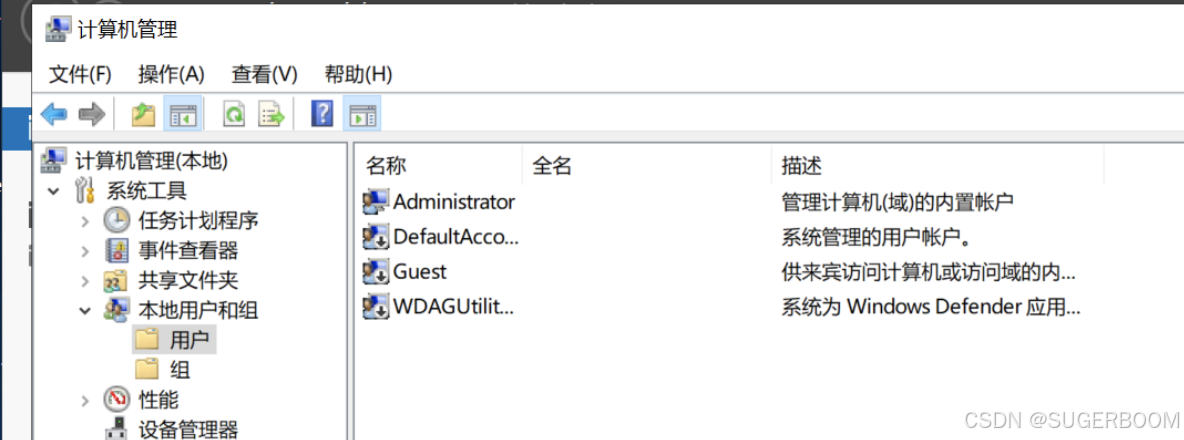Click the 用户 folder icon
The width and height of the screenshot is (1184, 440).
point(147,340)
